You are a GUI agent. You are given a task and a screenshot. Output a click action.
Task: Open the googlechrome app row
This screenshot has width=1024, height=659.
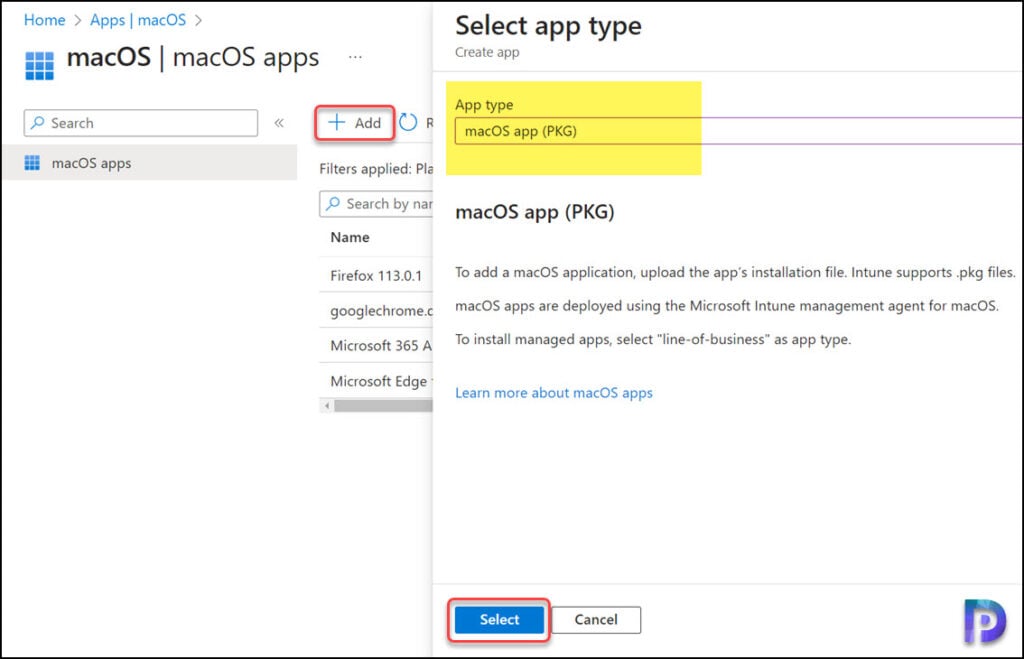click(x=376, y=311)
